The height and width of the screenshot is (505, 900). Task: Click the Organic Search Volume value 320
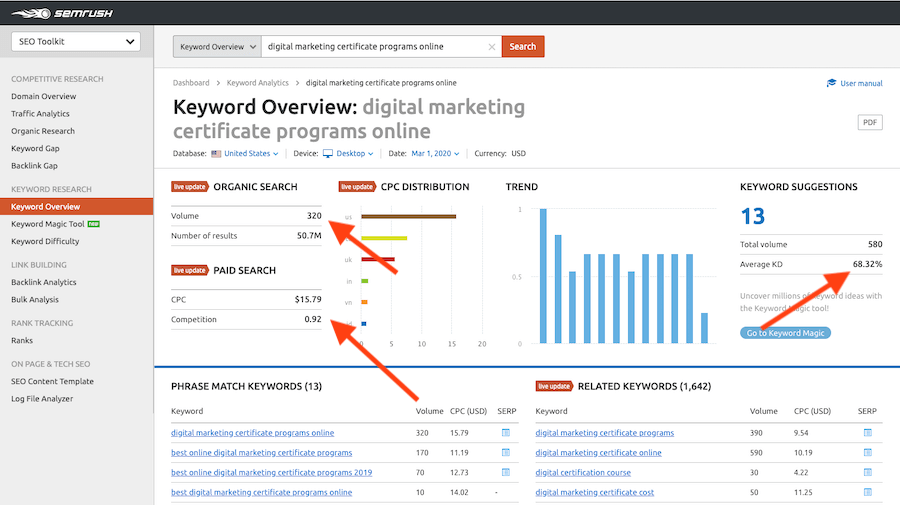[x=314, y=216]
